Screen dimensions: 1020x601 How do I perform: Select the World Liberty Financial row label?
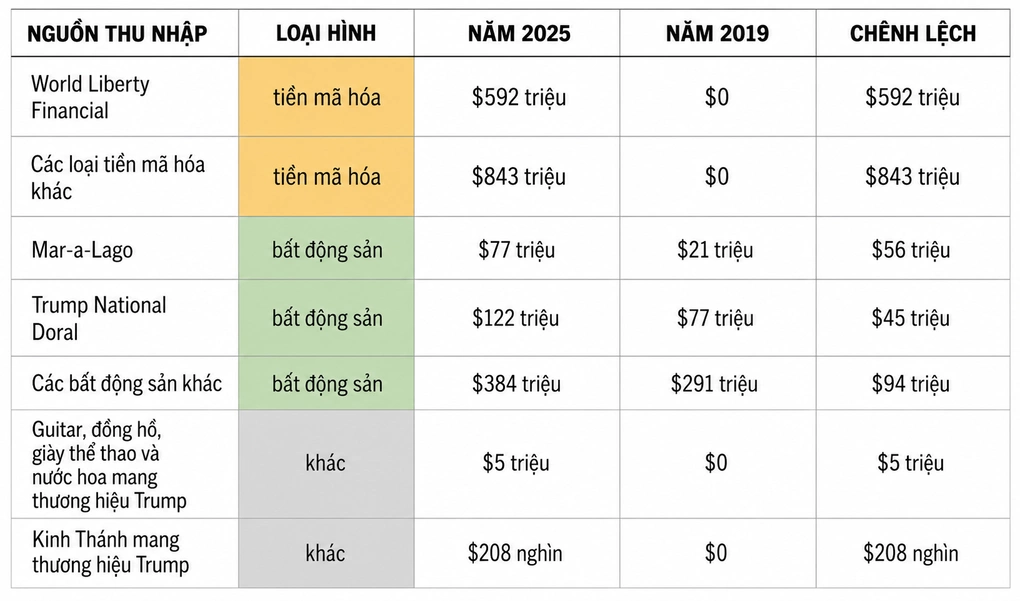point(90,97)
